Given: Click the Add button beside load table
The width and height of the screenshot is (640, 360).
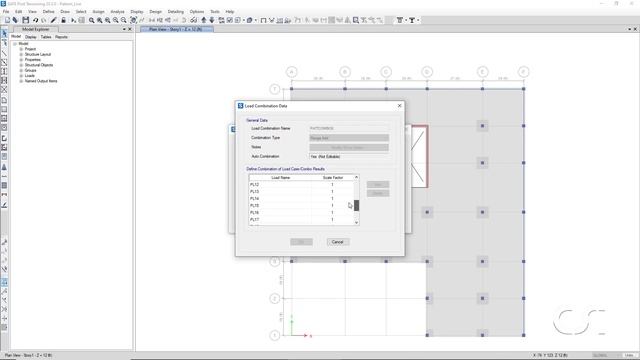Looking at the screenshot, I should click(x=378, y=184).
